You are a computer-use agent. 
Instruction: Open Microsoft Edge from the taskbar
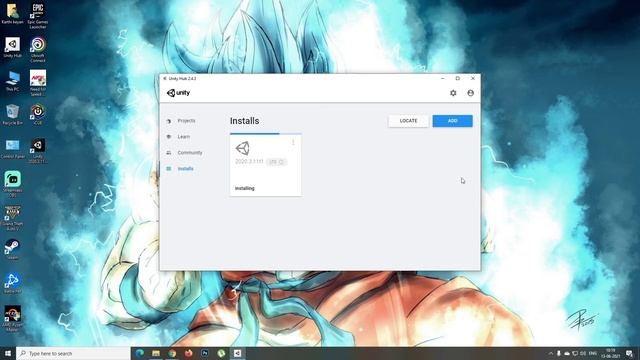[x=140, y=353]
